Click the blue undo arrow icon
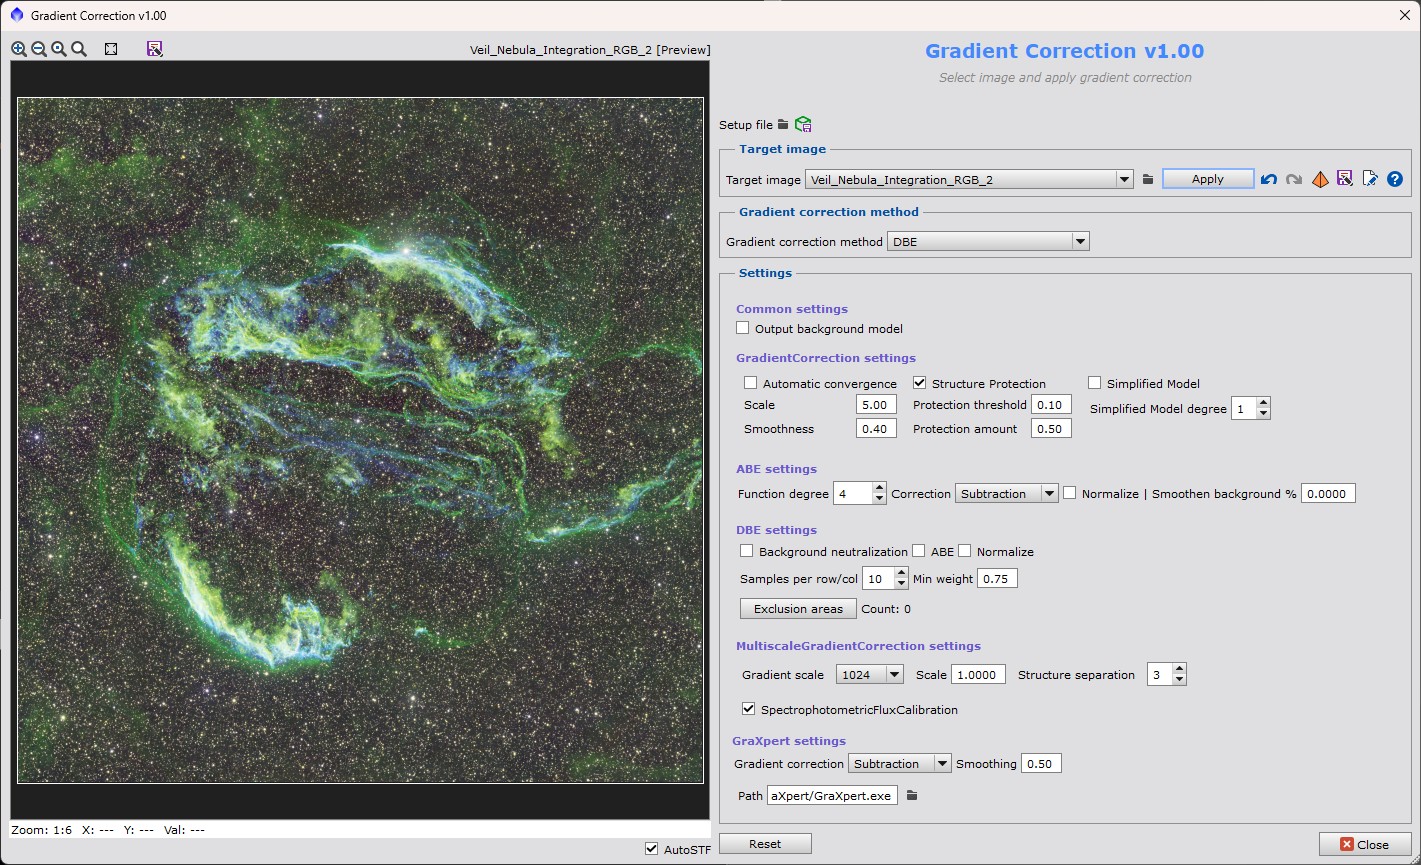The height and width of the screenshot is (865, 1421). (x=1269, y=180)
